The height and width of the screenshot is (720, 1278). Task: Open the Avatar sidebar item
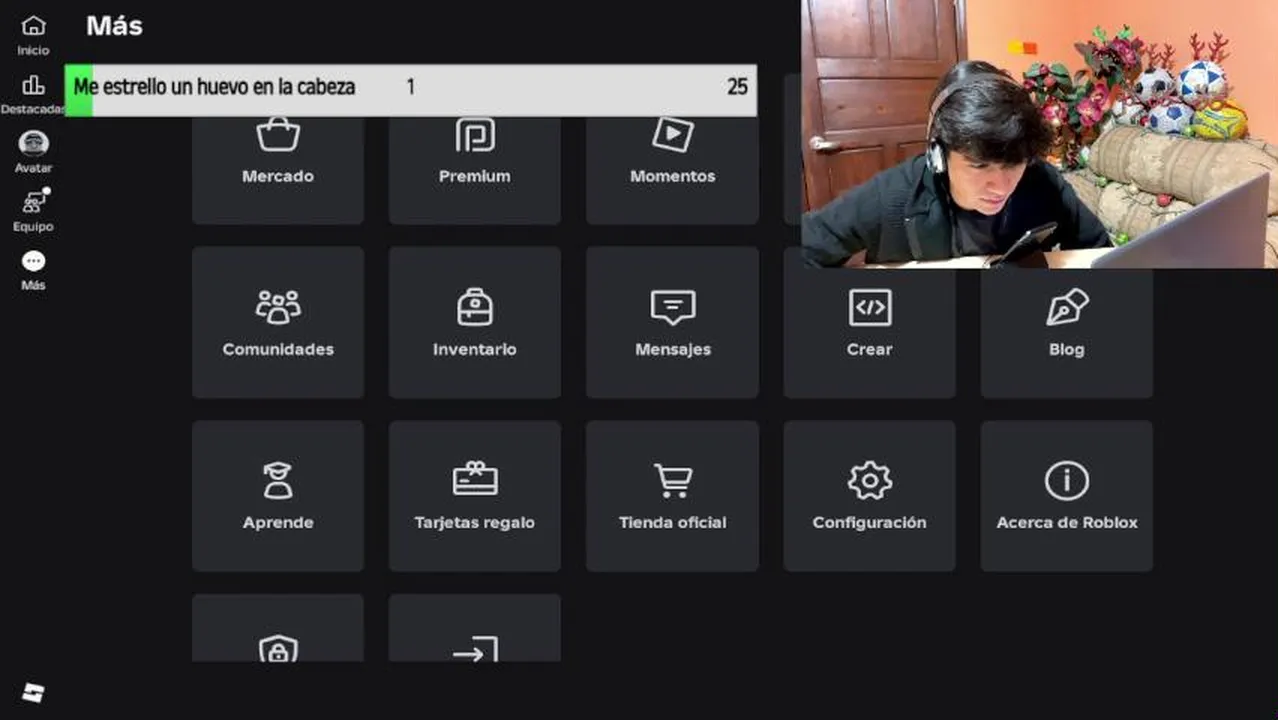point(33,152)
